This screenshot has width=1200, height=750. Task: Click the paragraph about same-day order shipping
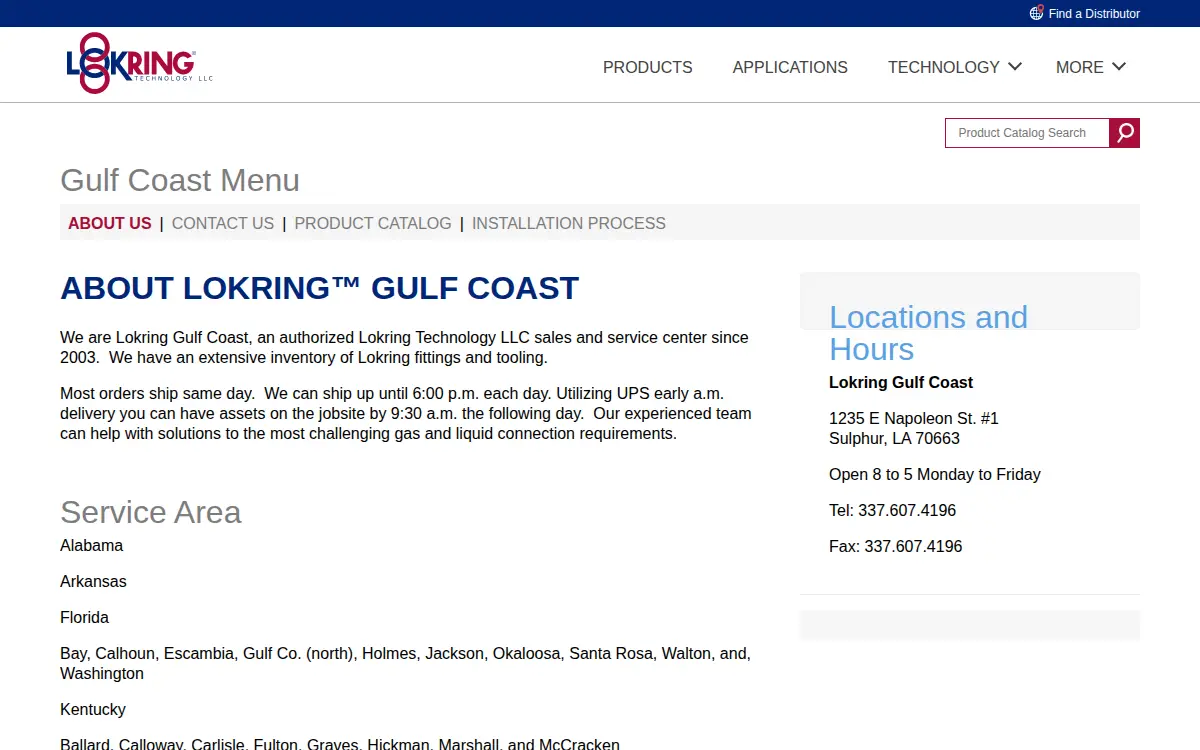pyautogui.click(x=406, y=413)
